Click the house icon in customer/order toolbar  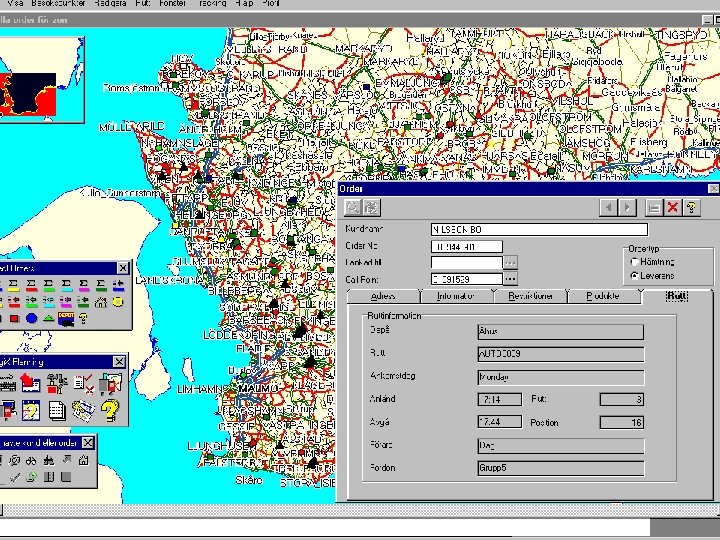point(84,460)
